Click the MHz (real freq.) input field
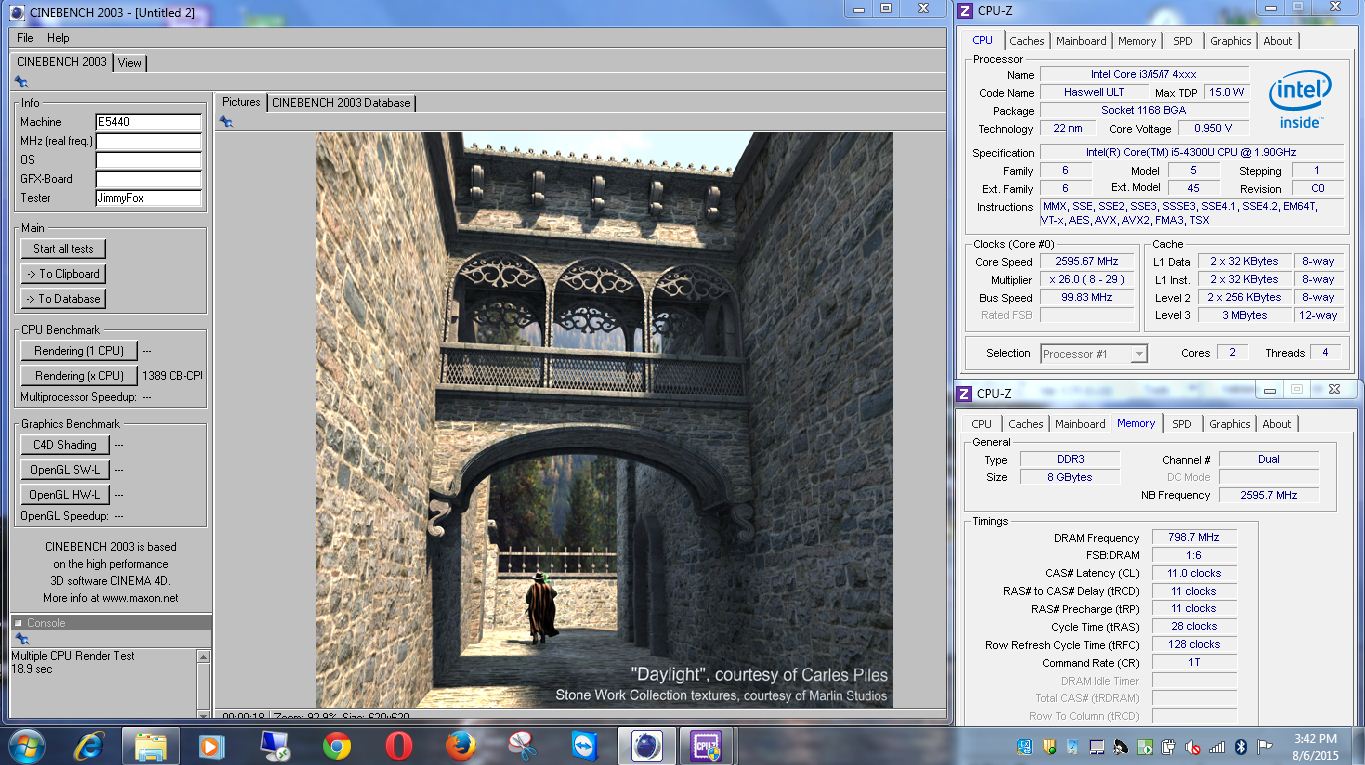The width and height of the screenshot is (1365, 765). click(148, 141)
